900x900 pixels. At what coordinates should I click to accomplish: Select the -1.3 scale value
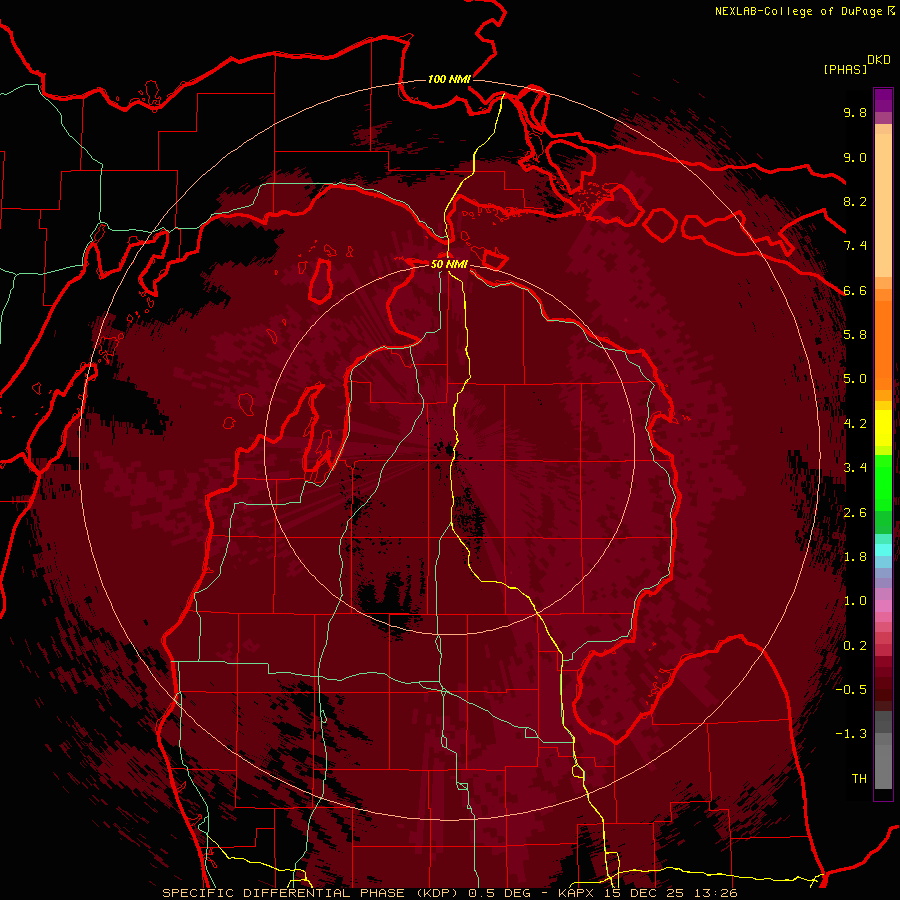pos(851,734)
